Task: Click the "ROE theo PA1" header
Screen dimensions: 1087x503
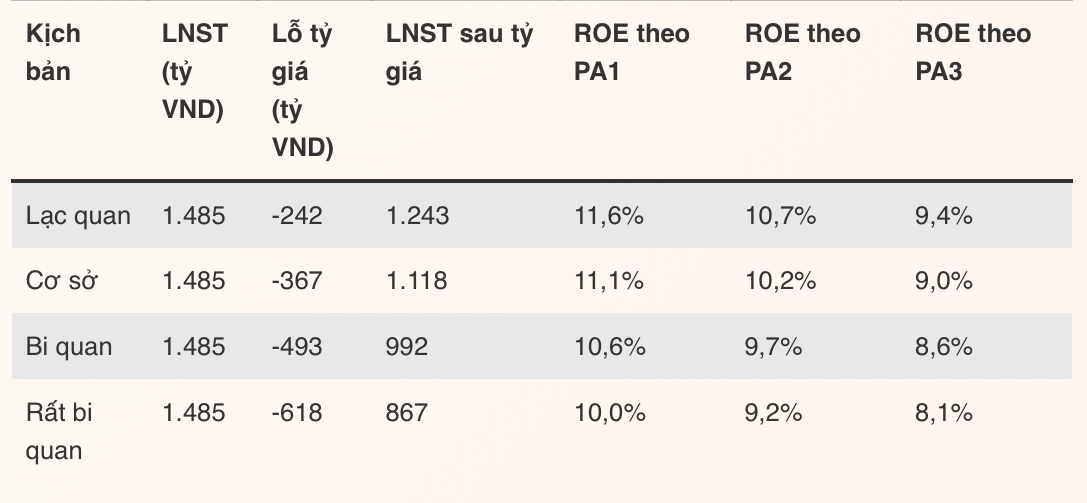Action: [x=631, y=52]
